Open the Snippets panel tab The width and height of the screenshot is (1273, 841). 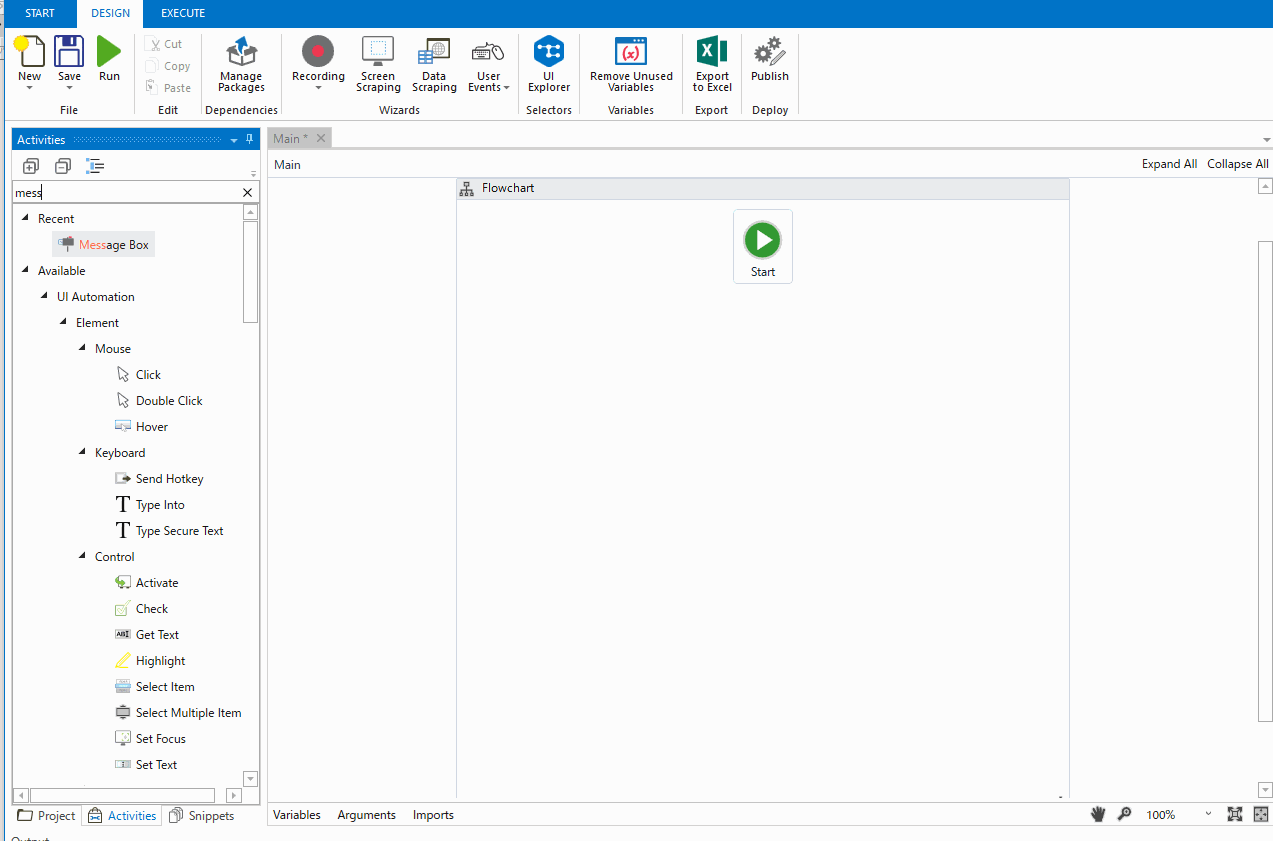click(201, 816)
